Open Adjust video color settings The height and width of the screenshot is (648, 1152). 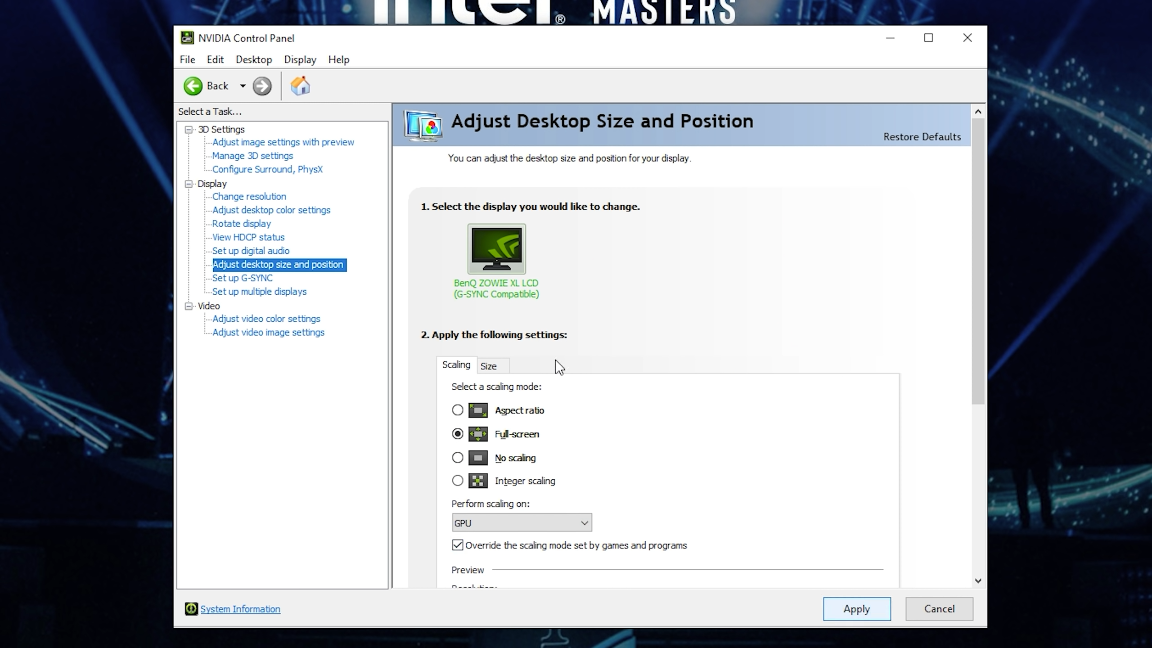(x=266, y=319)
